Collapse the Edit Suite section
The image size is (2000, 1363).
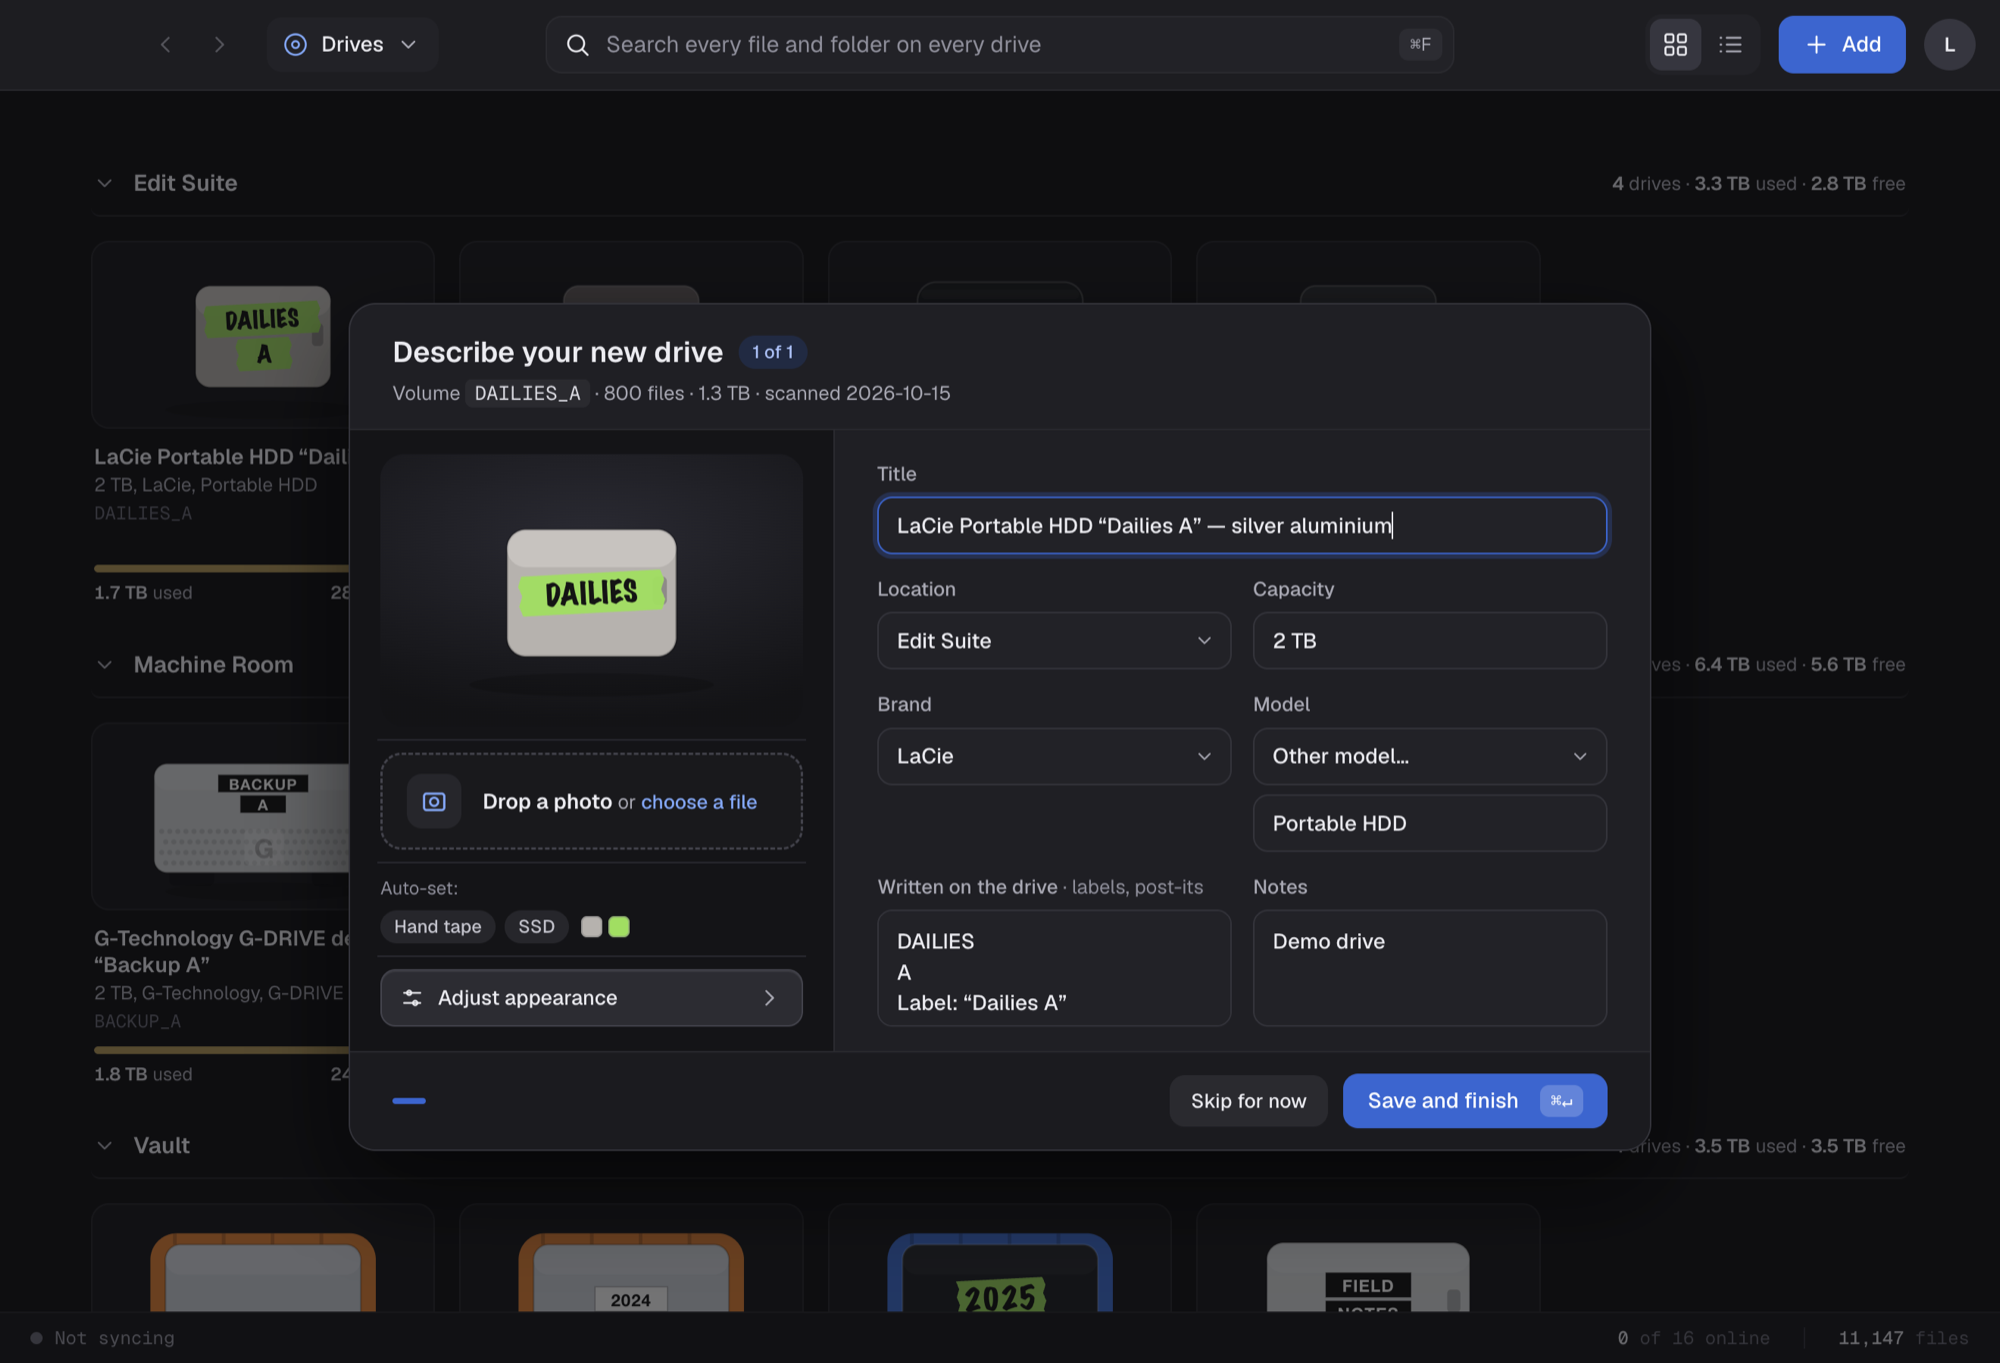[104, 183]
